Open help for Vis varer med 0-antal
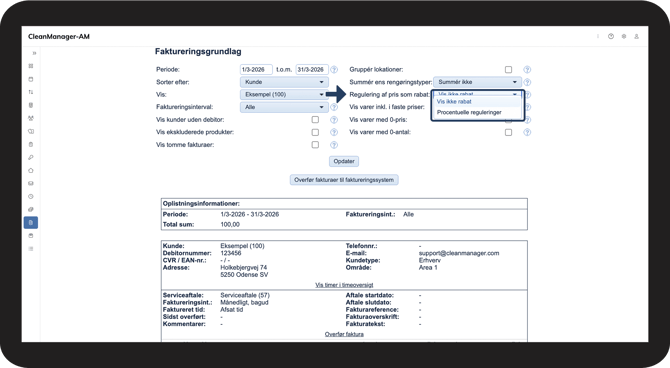The height and width of the screenshot is (368, 670). pos(527,132)
